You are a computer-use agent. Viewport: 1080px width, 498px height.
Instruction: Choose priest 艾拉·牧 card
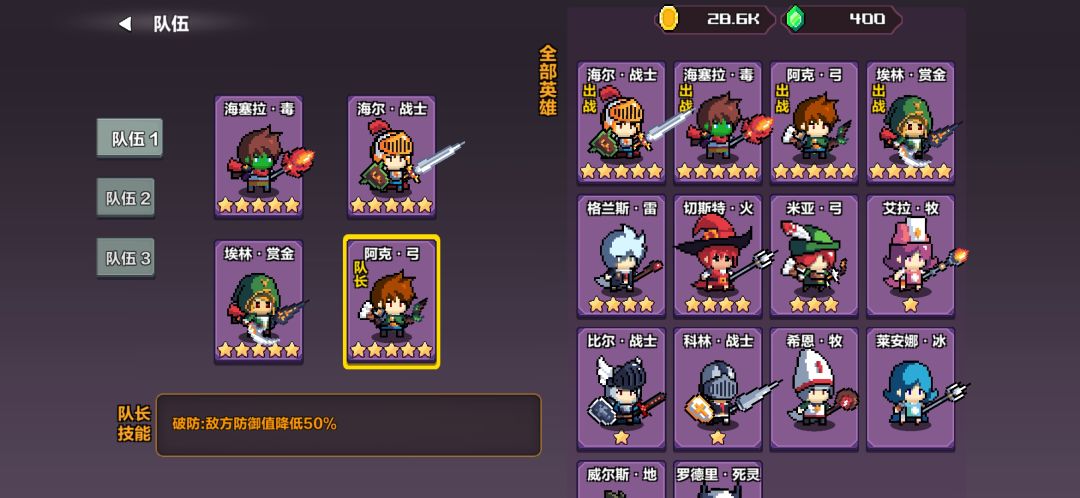click(911, 256)
